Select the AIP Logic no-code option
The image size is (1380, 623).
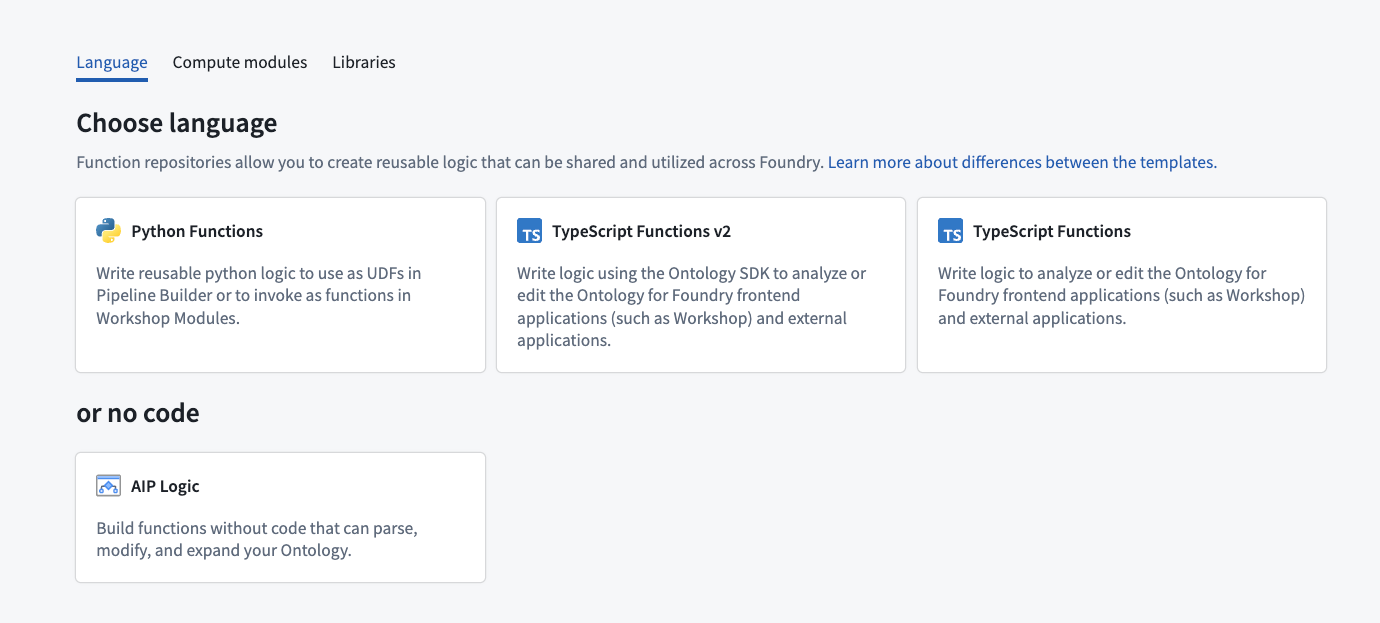click(x=280, y=516)
